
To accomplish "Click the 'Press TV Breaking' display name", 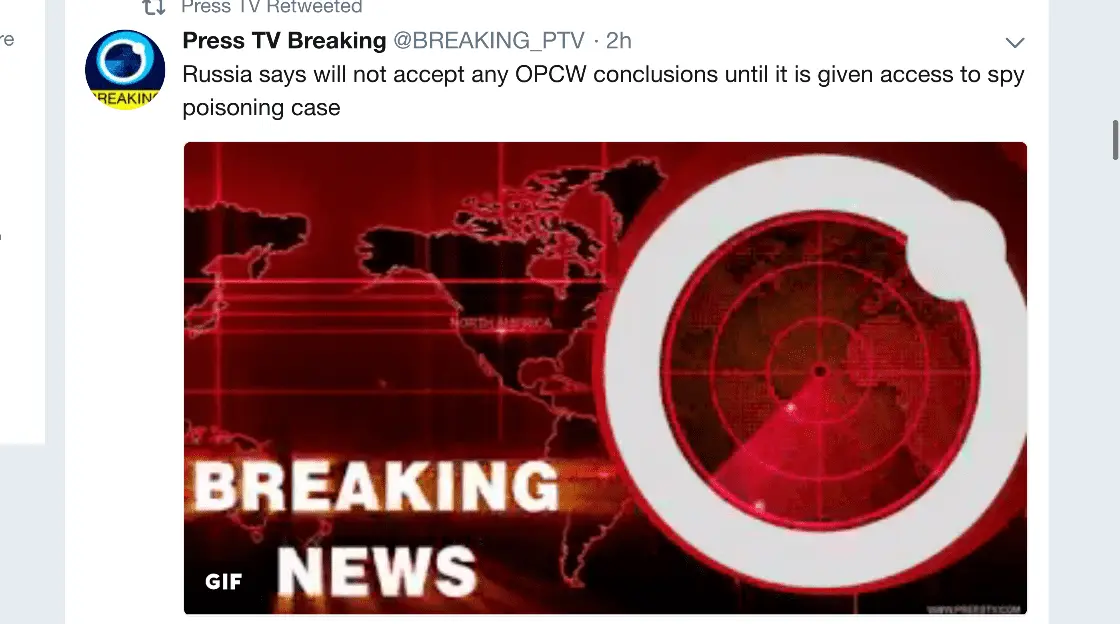I will (284, 41).
